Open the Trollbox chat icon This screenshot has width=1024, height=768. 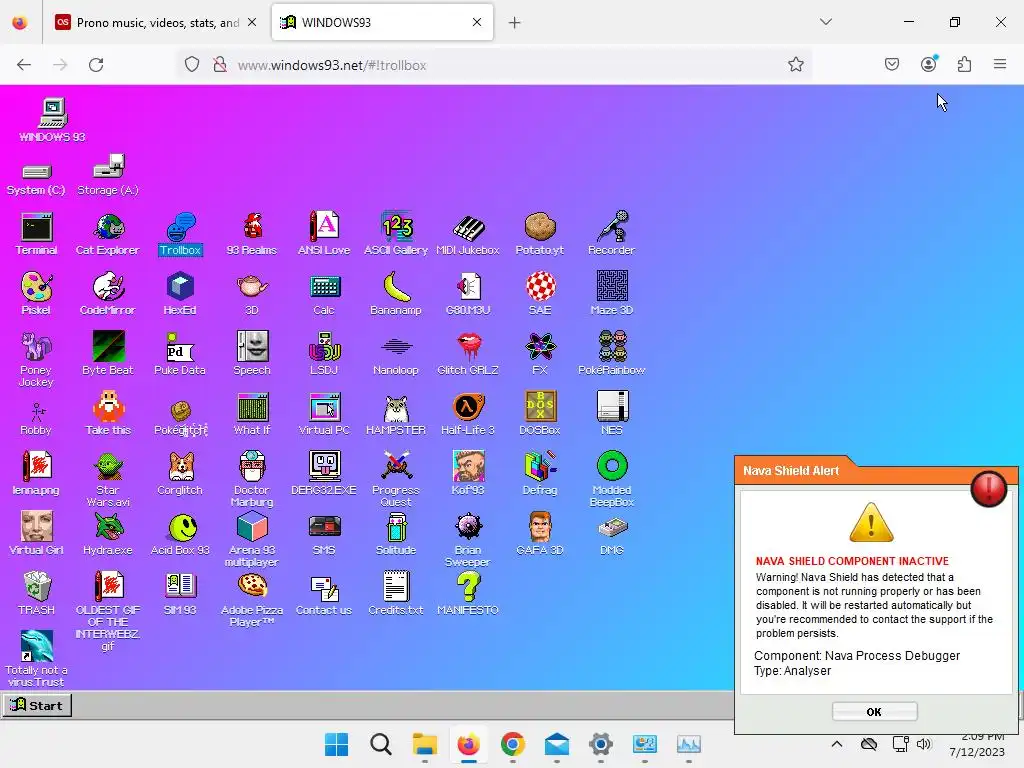click(x=180, y=234)
